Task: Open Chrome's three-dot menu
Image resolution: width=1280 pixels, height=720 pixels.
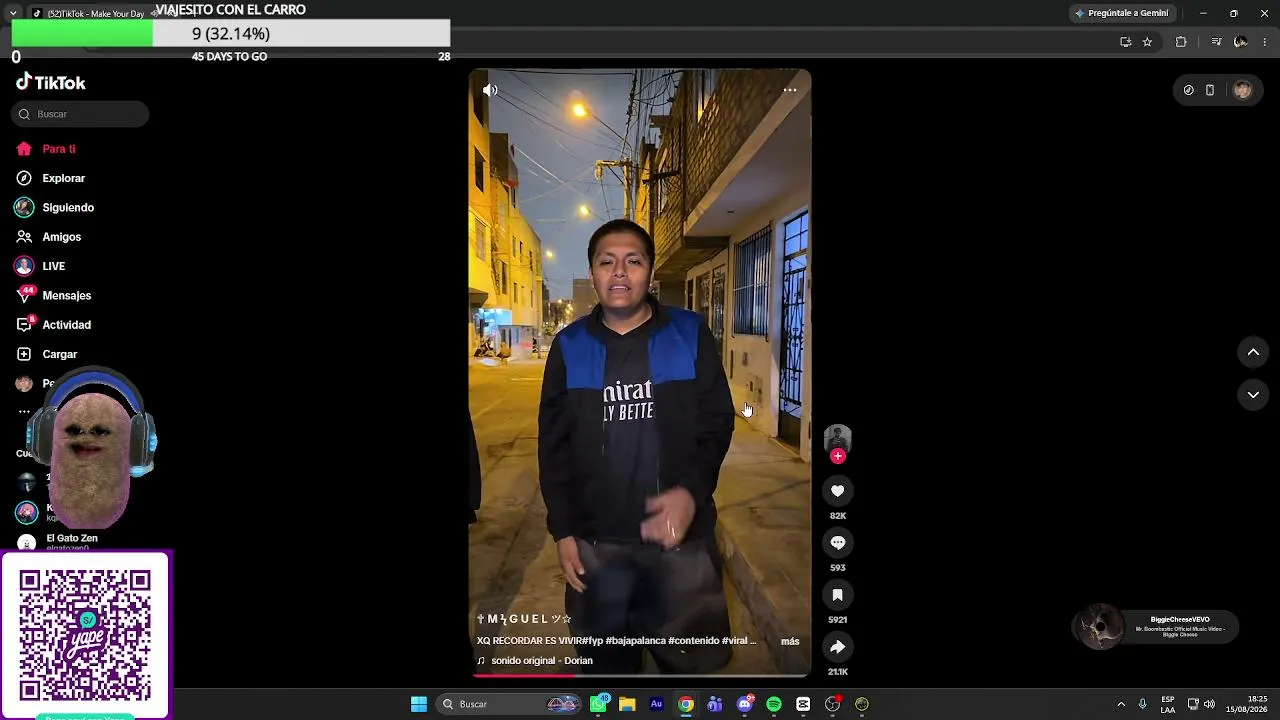Action: pyautogui.click(x=1265, y=42)
